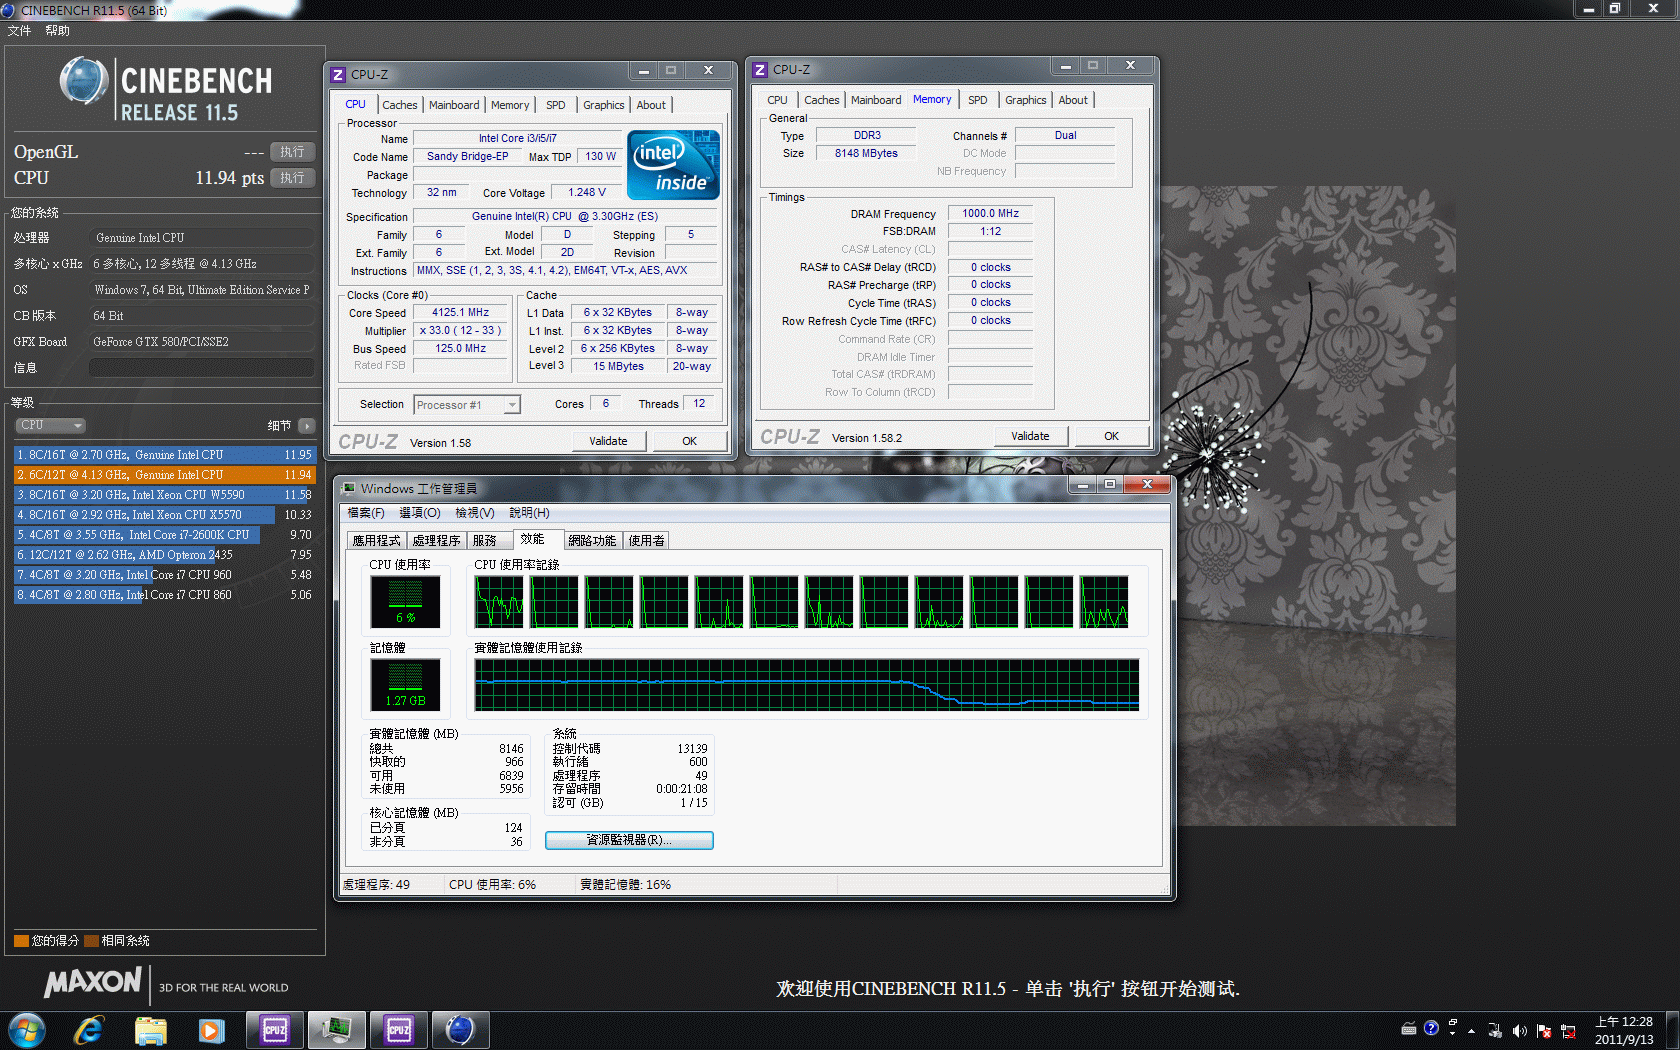1680x1050 pixels.
Task: Click OK in right CPU-Z Memory window
Action: pyautogui.click(x=1111, y=436)
